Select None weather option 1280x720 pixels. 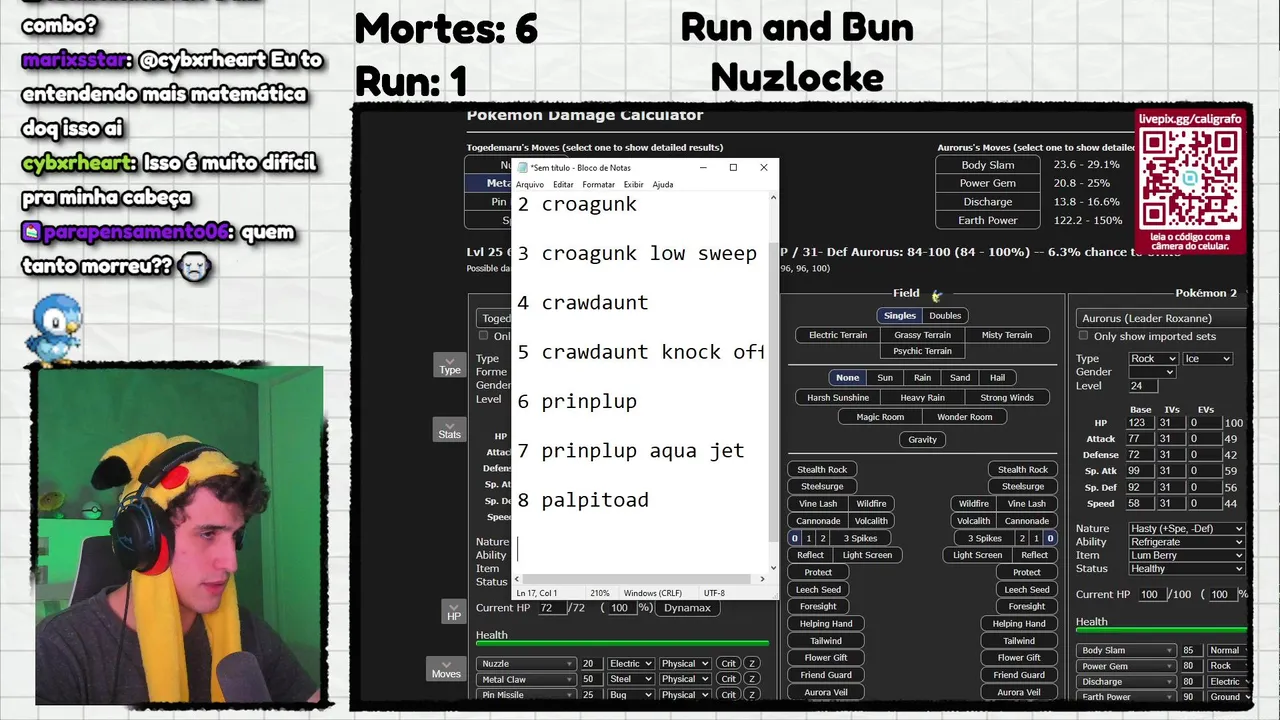click(847, 378)
